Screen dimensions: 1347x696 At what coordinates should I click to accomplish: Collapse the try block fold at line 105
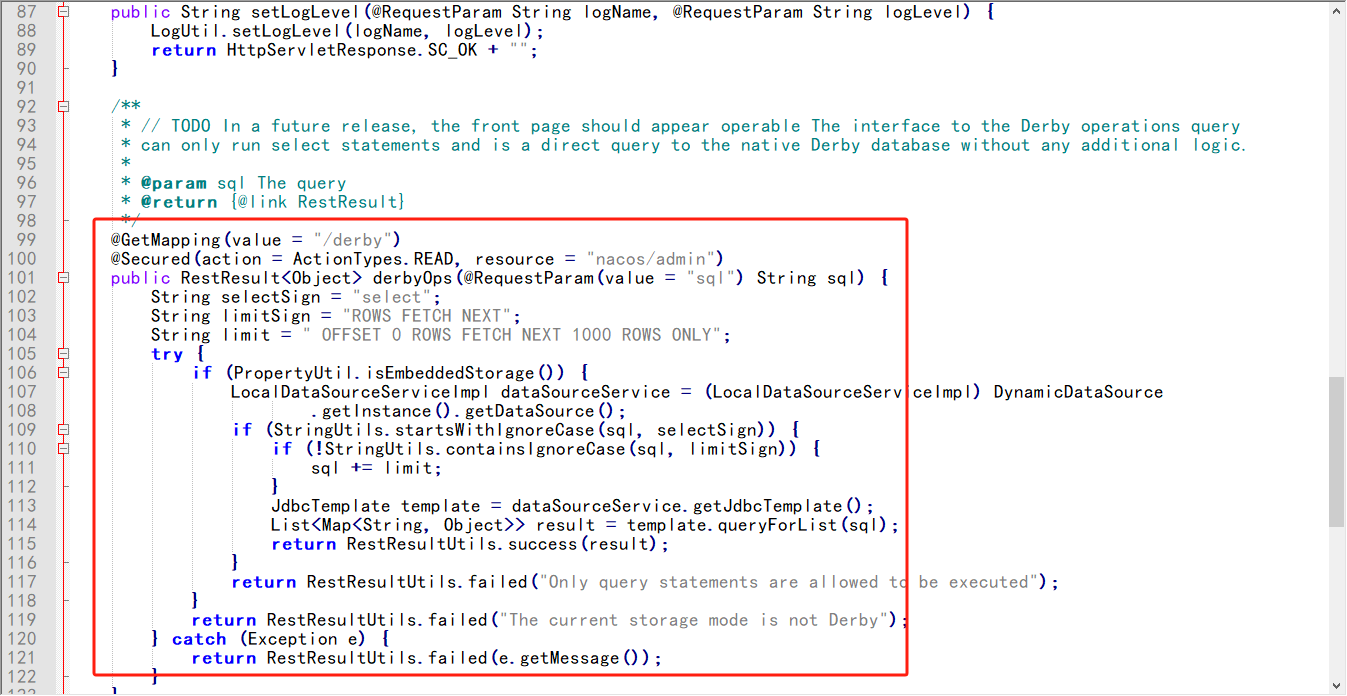(x=64, y=354)
